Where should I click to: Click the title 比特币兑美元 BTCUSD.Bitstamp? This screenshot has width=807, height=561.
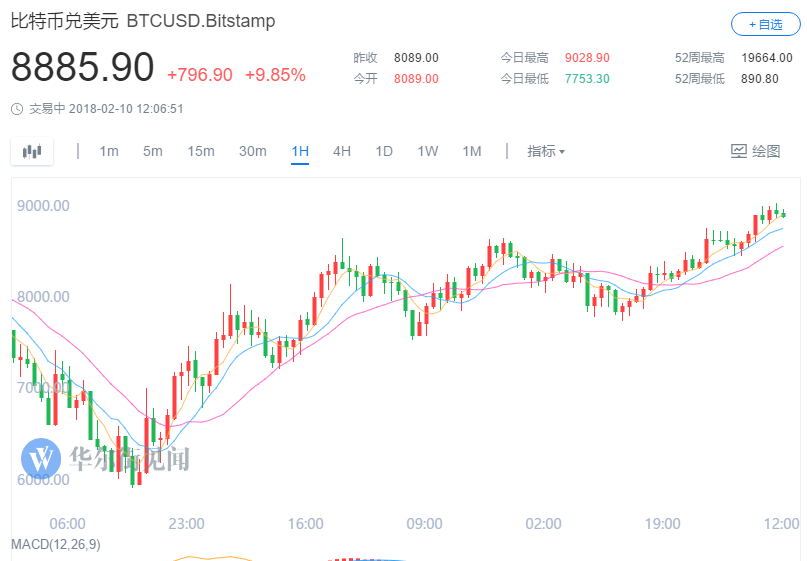[x=143, y=21]
